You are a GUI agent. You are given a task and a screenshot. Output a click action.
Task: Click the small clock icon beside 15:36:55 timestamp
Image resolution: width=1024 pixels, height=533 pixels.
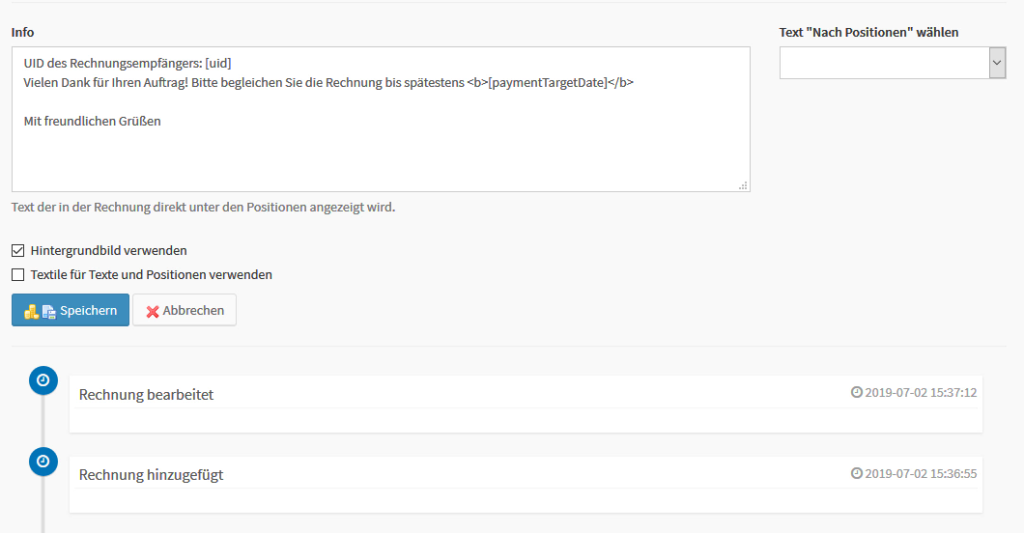[856, 473]
